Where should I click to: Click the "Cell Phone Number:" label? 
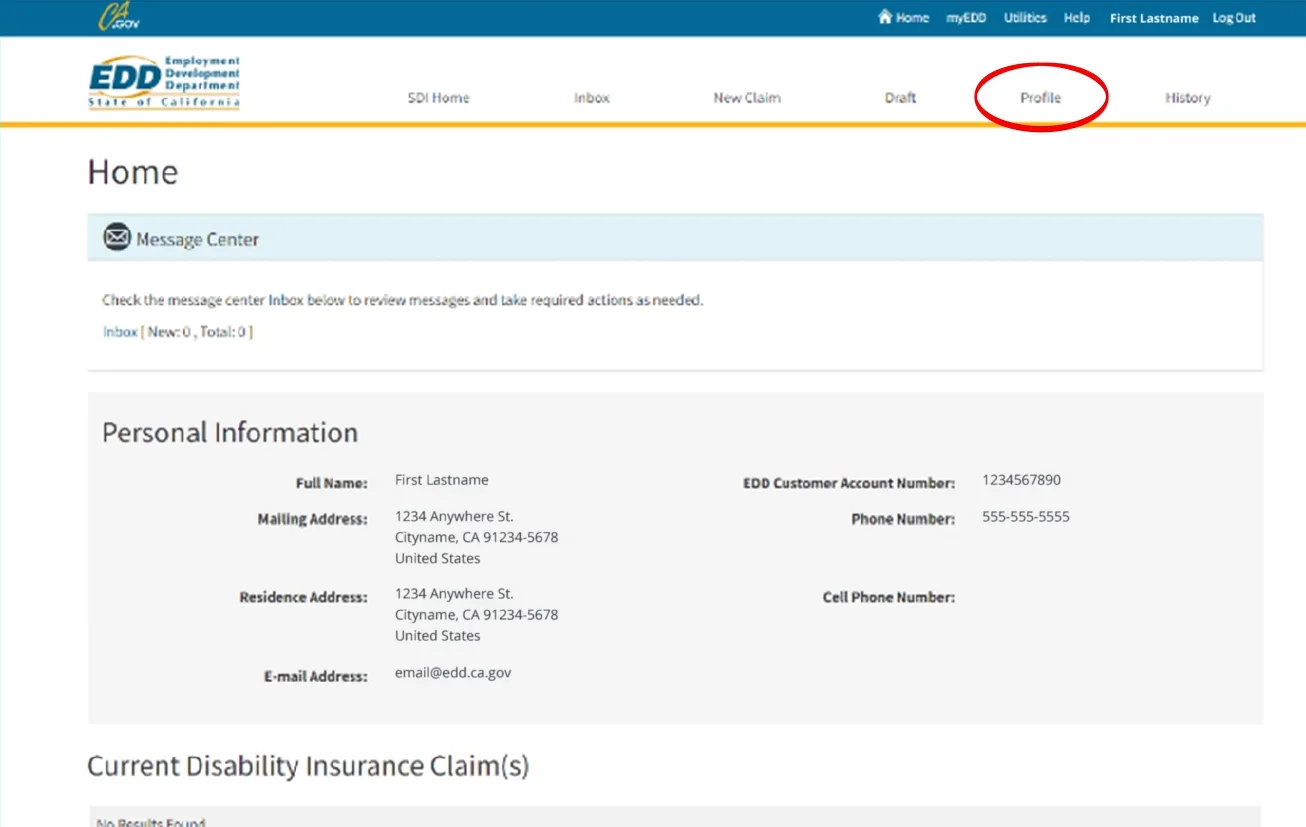889,597
